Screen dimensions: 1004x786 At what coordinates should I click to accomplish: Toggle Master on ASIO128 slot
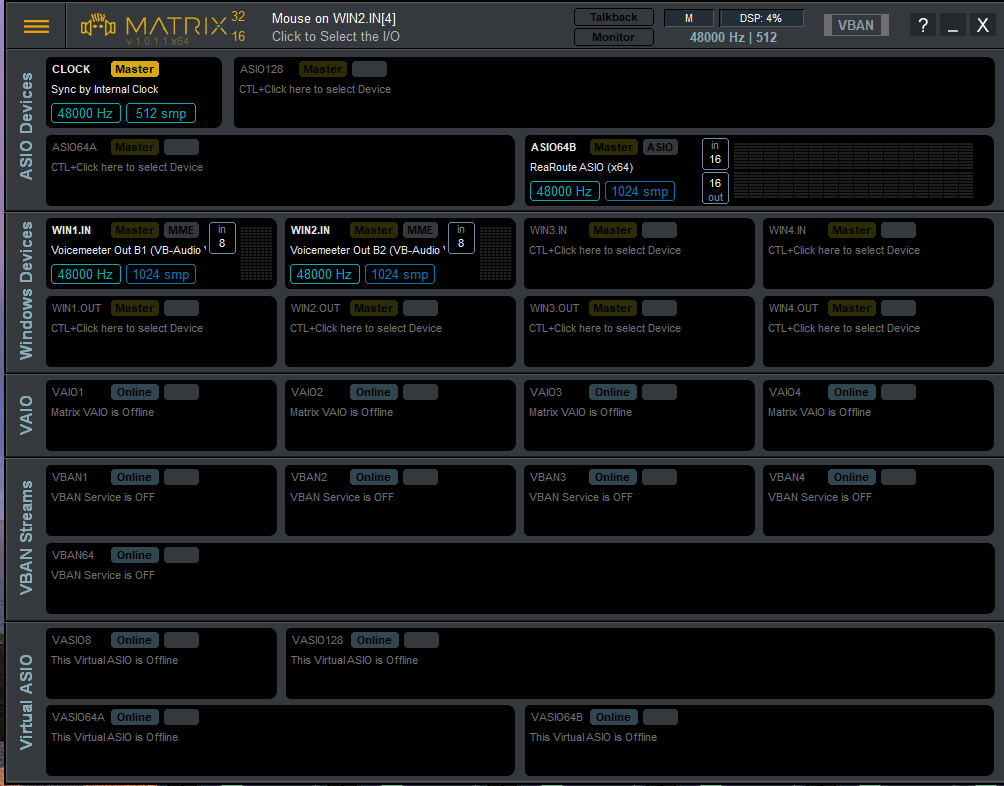point(322,69)
